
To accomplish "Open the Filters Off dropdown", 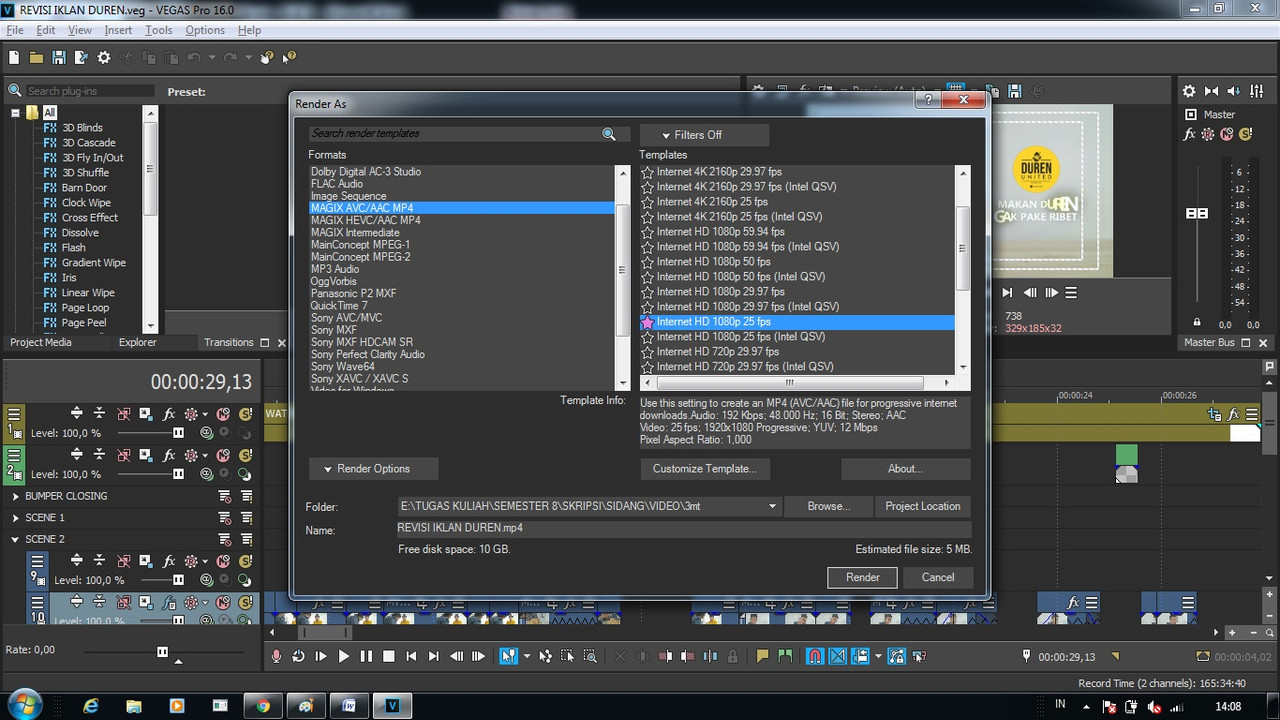I will click(x=705, y=135).
